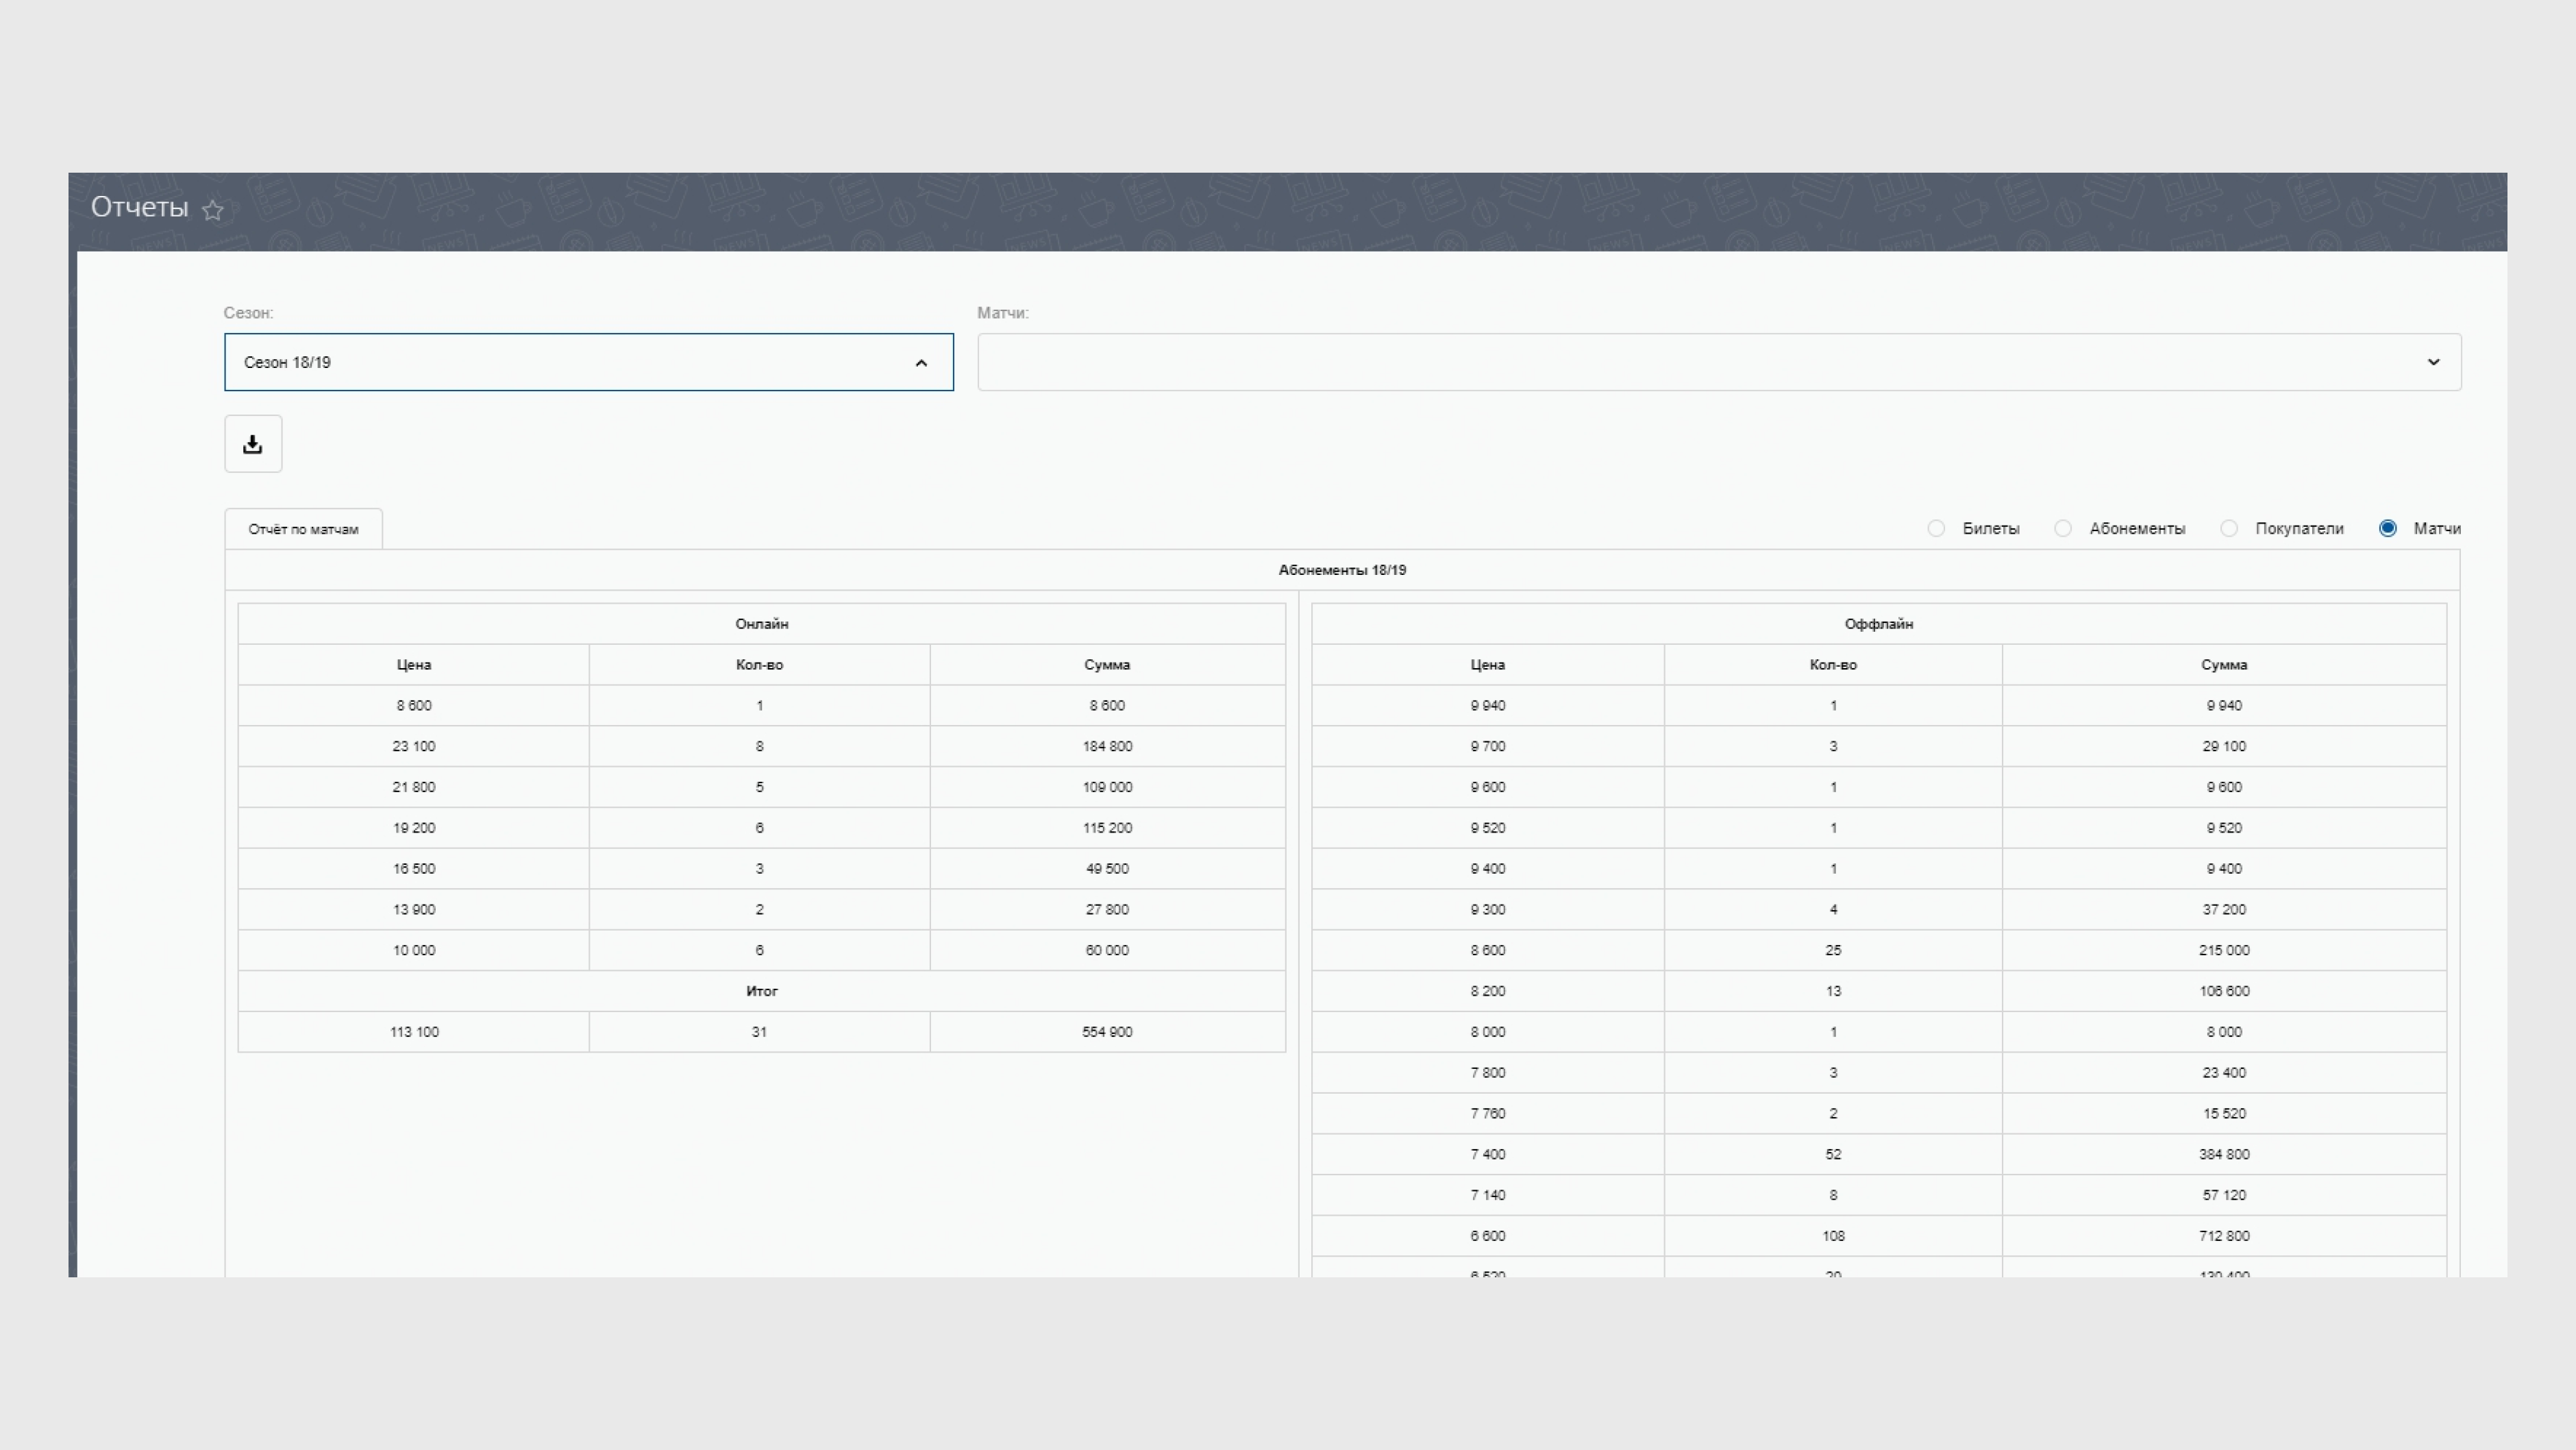Click the 6 600 offline price cell
Image resolution: width=2576 pixels, height=1450 pixels.
click(1488, 1236)
